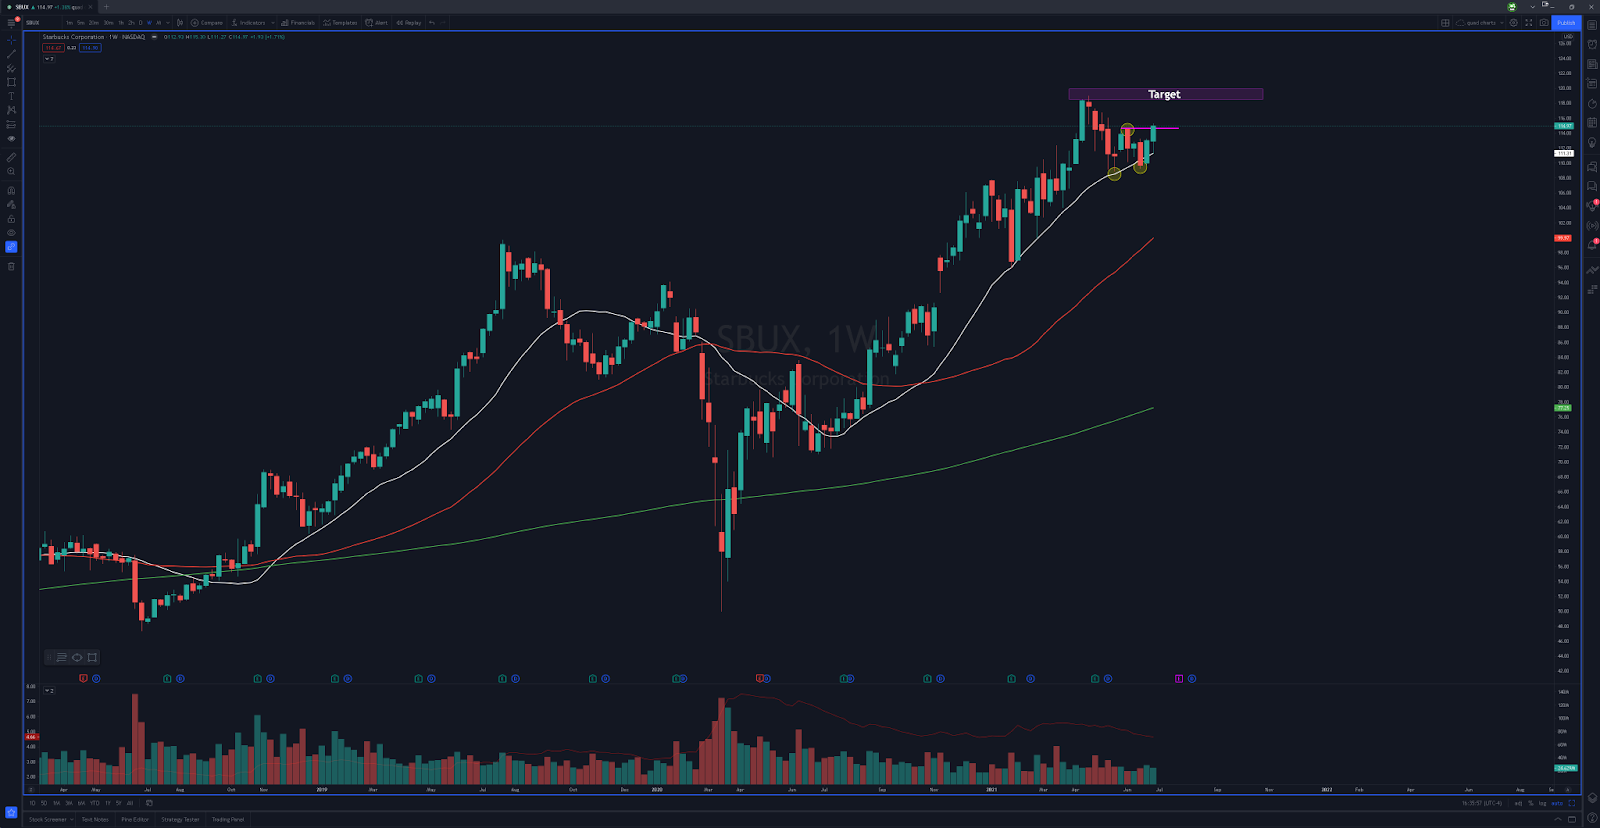1600x828 pixels.
Task: Collapse the volume pane legend
Action: 49,690
